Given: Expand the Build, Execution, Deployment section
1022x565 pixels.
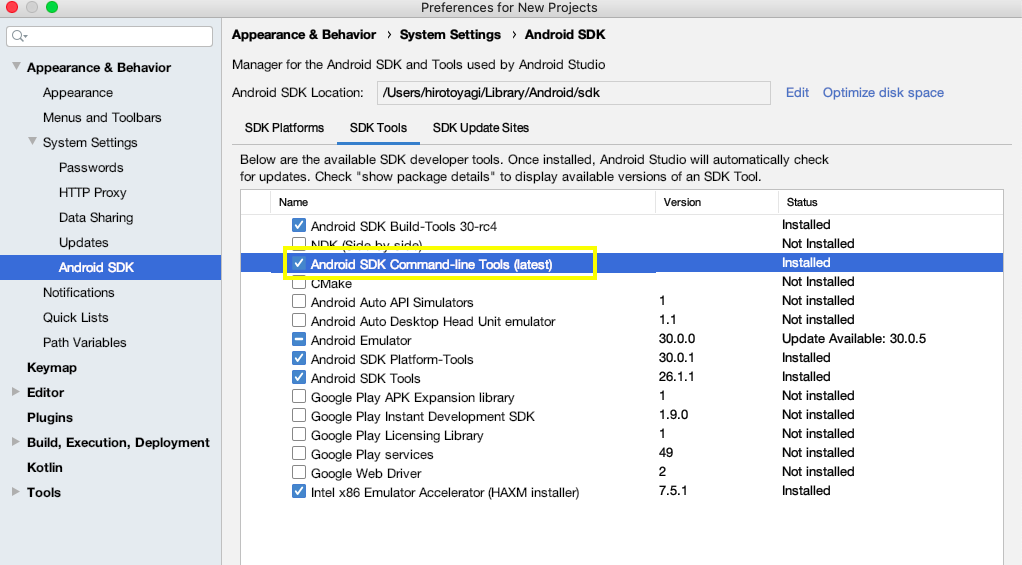Looking at the screenshot, I should (16, 442).
